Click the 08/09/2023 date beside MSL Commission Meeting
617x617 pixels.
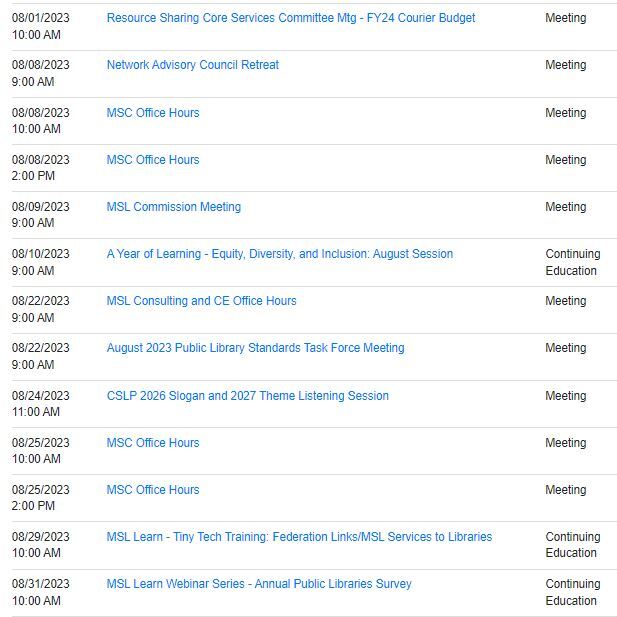point(41,207)
